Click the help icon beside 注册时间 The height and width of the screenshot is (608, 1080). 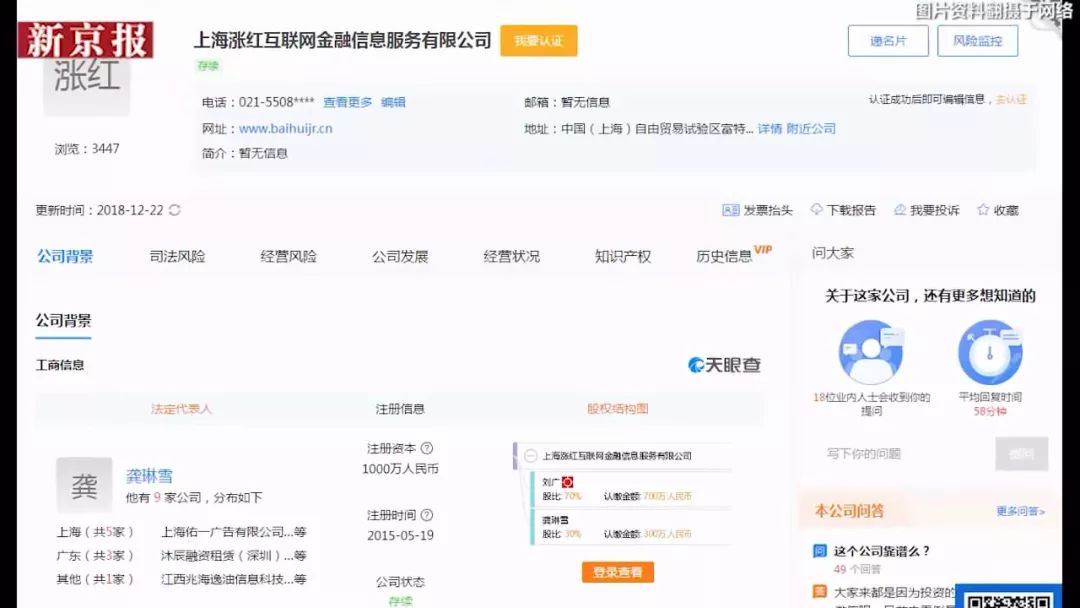[427, 515]
